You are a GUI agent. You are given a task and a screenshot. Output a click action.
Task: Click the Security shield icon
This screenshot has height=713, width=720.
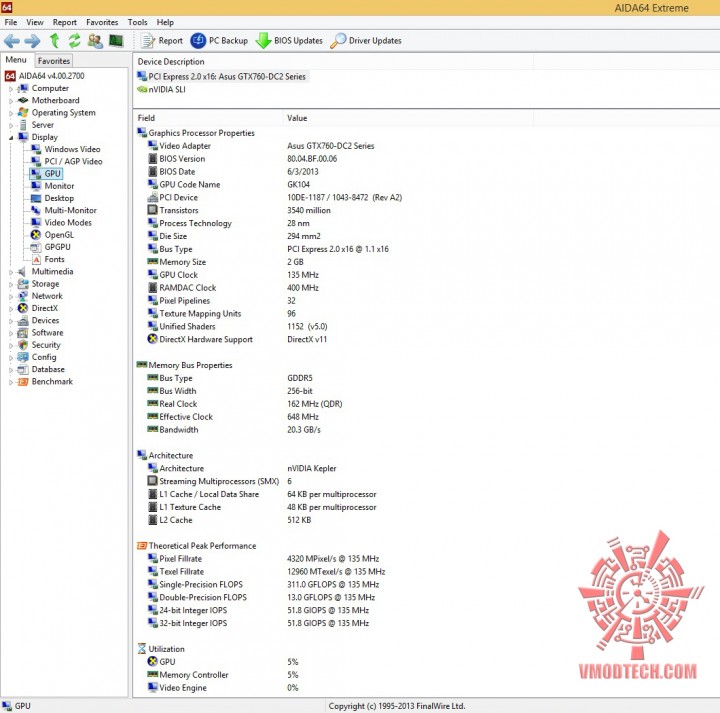[x=23, y=345]
